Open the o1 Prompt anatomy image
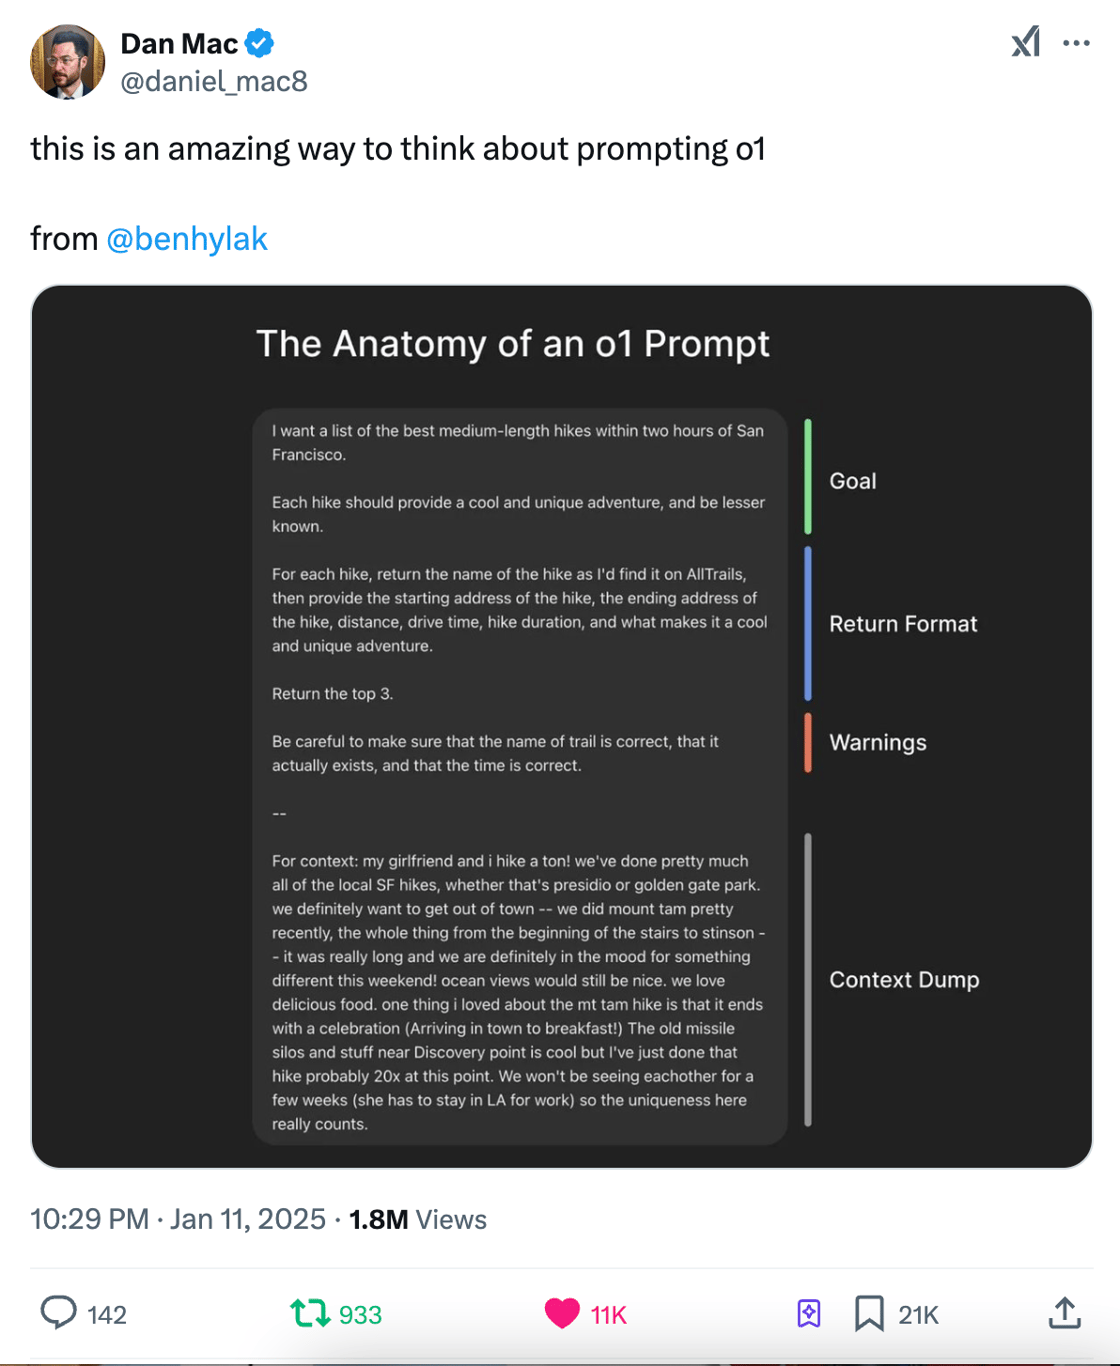This screenshot has width=1120, height=1366. point(561,726)
